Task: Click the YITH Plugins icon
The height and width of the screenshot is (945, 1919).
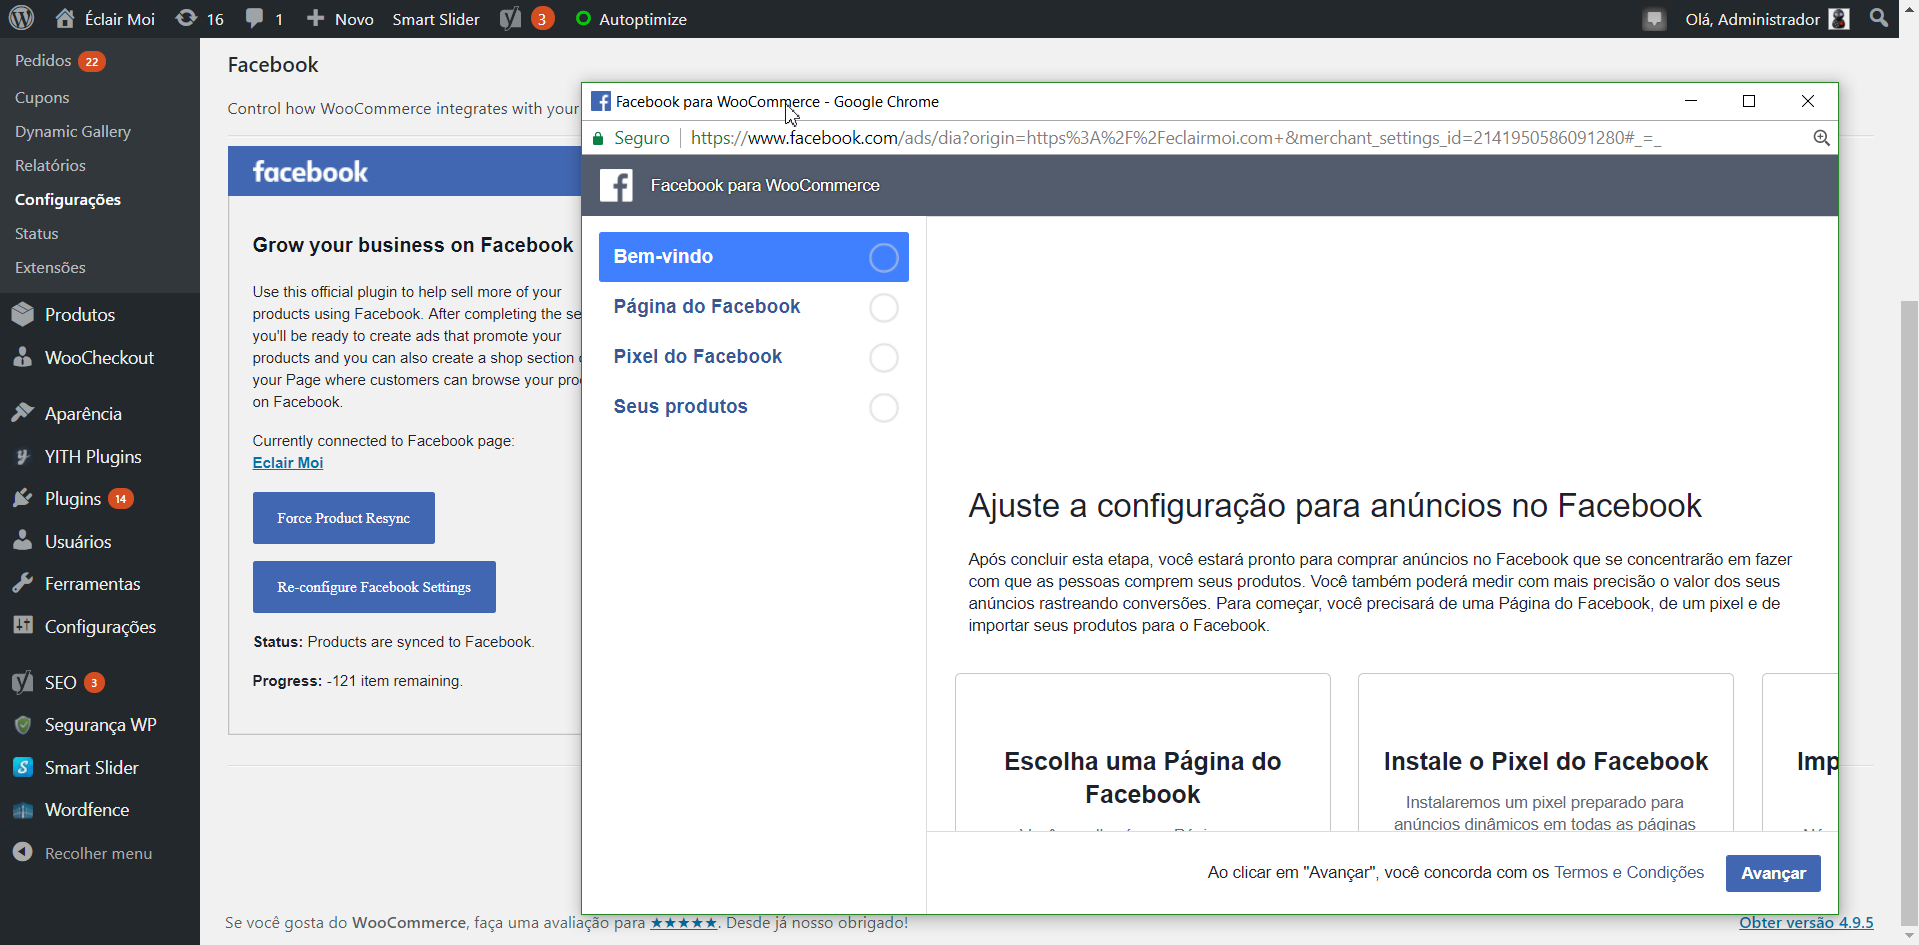Action: coord(23,456)
